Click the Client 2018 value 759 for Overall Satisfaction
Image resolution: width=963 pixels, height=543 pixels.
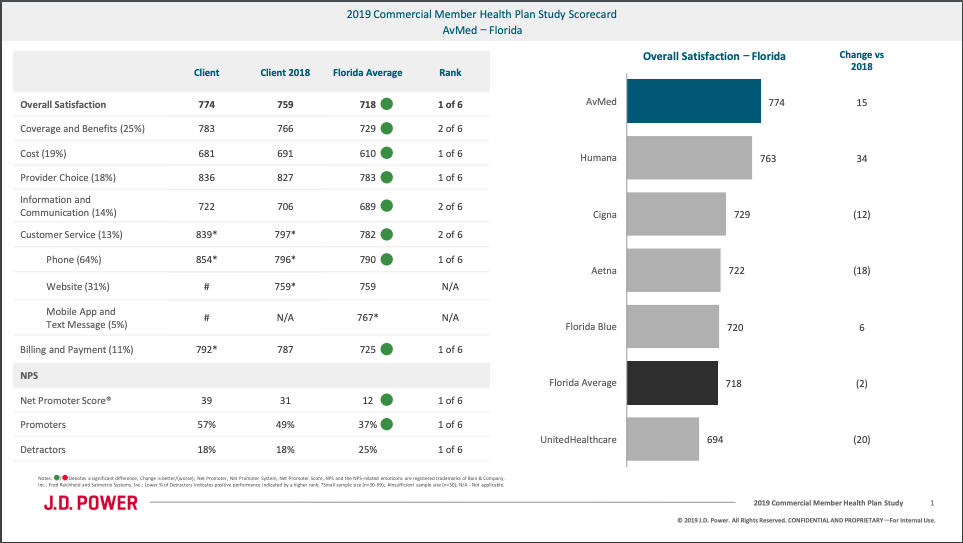coord(285,104)
